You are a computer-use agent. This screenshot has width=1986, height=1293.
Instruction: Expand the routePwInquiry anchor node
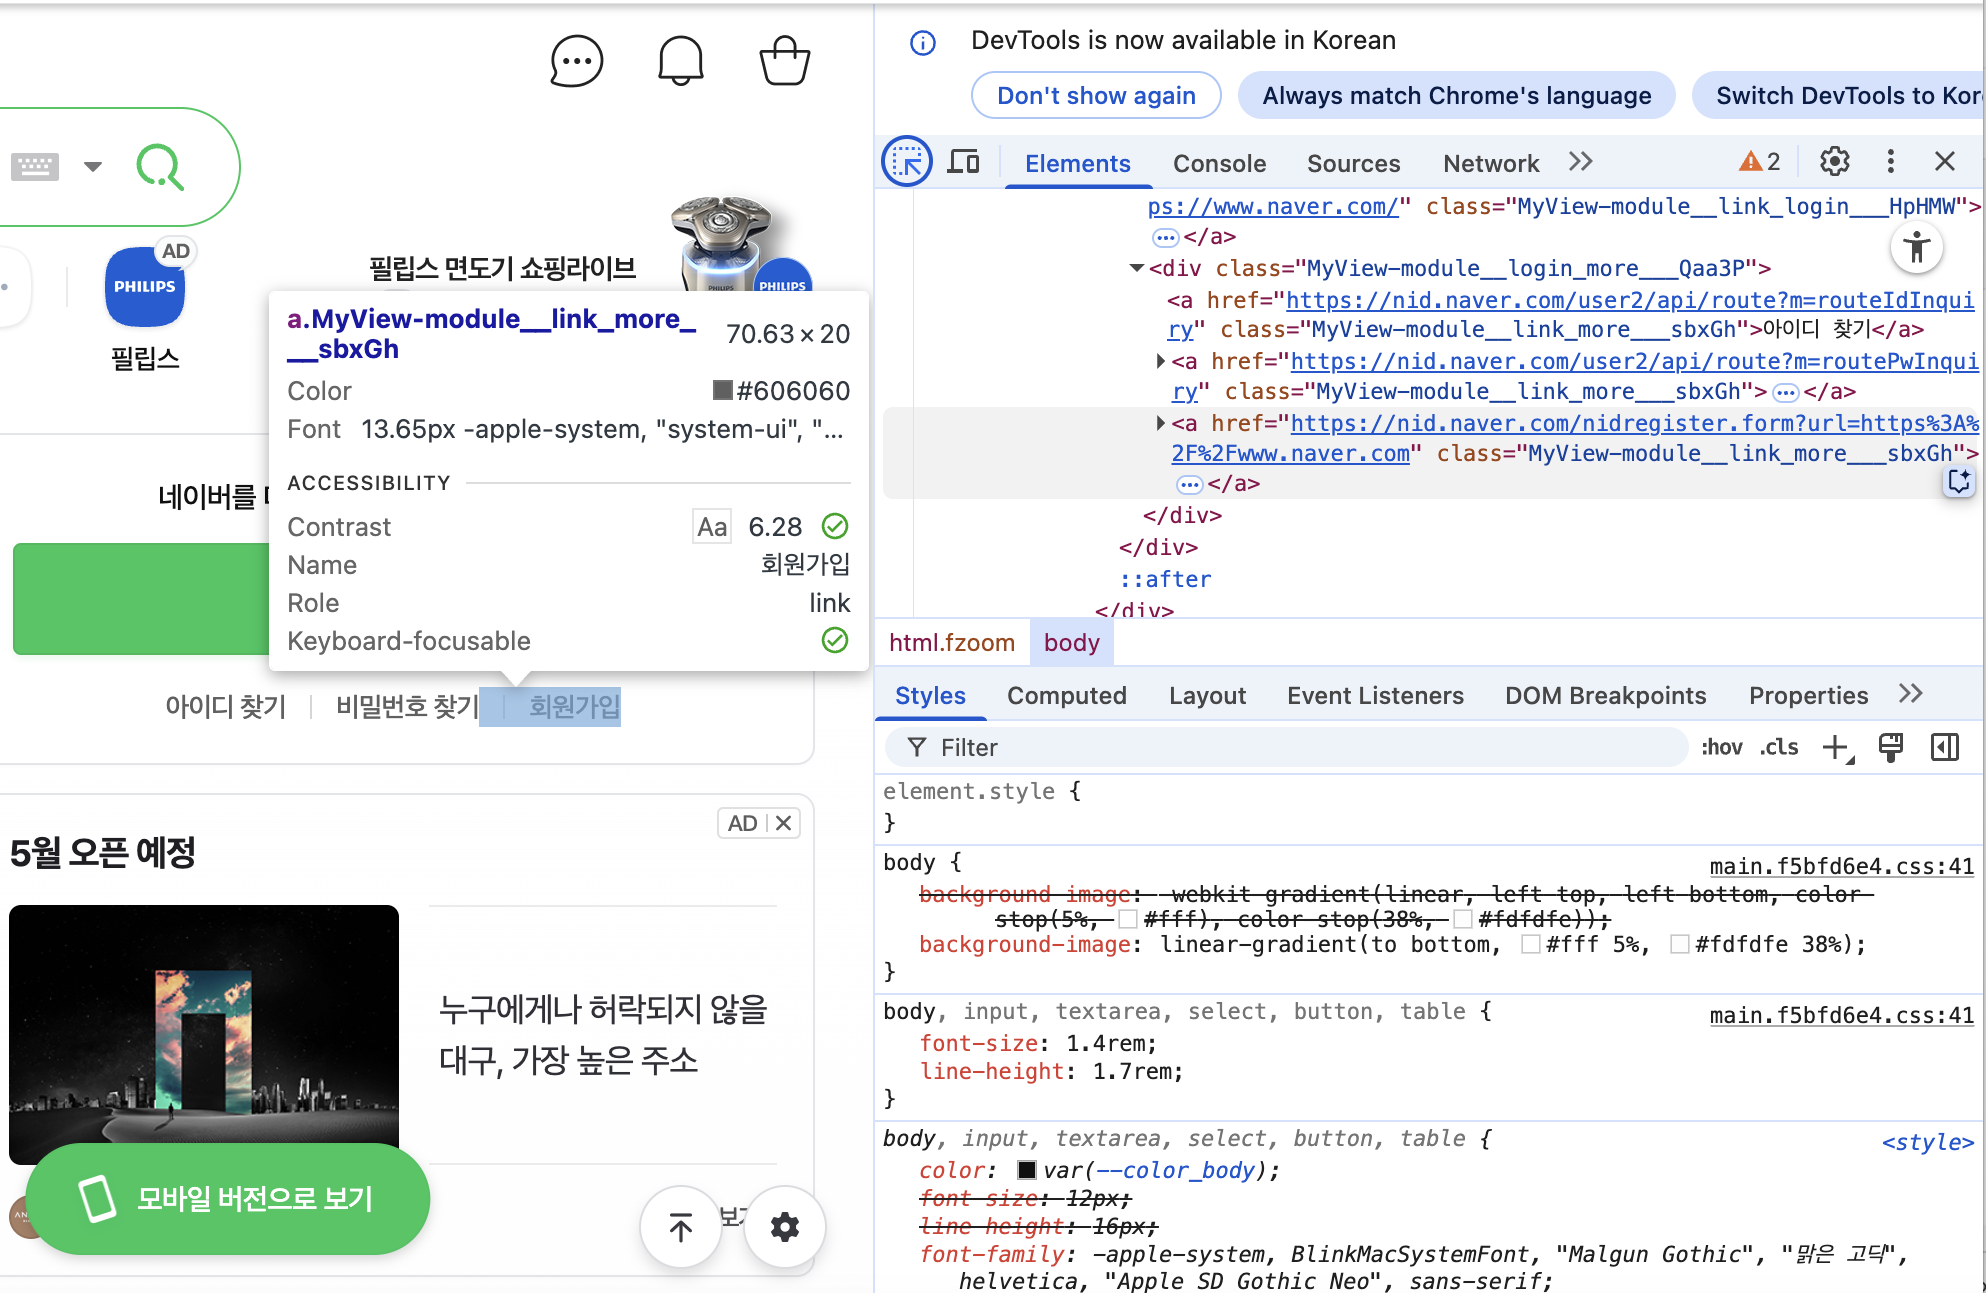(1161, 361)
